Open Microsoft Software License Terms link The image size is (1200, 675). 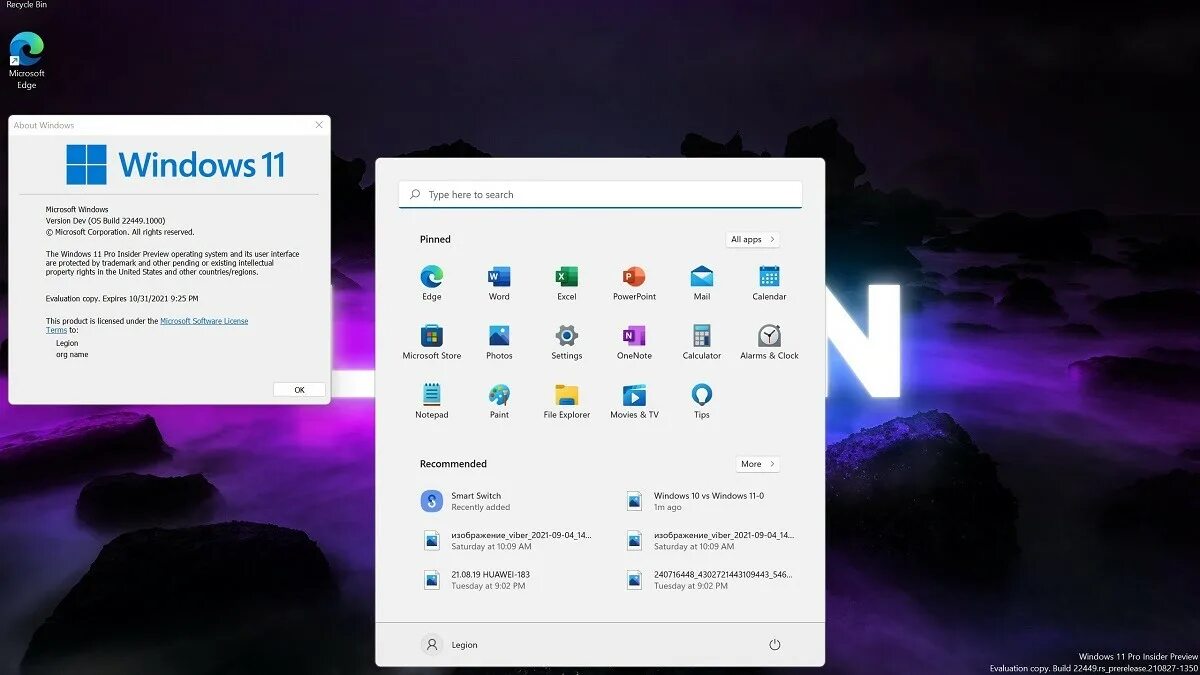point(147,325)
